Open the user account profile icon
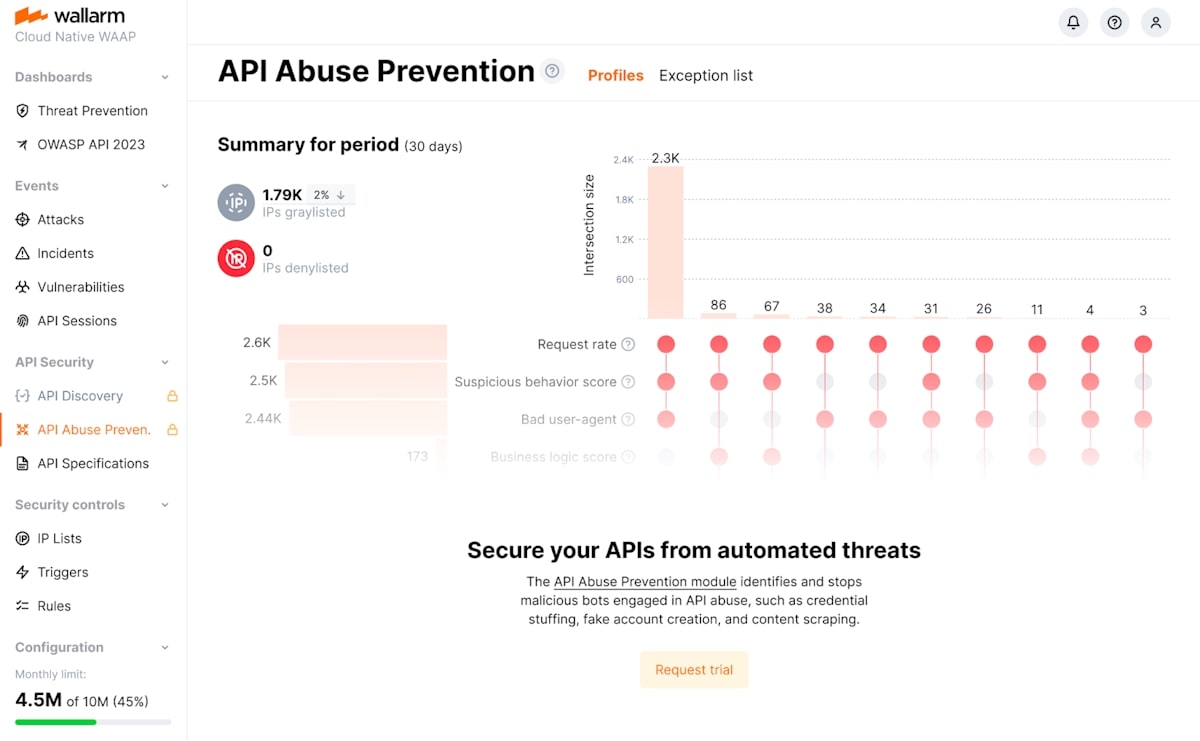This screenshot has width=1200, height=741. click(1155, 22)
